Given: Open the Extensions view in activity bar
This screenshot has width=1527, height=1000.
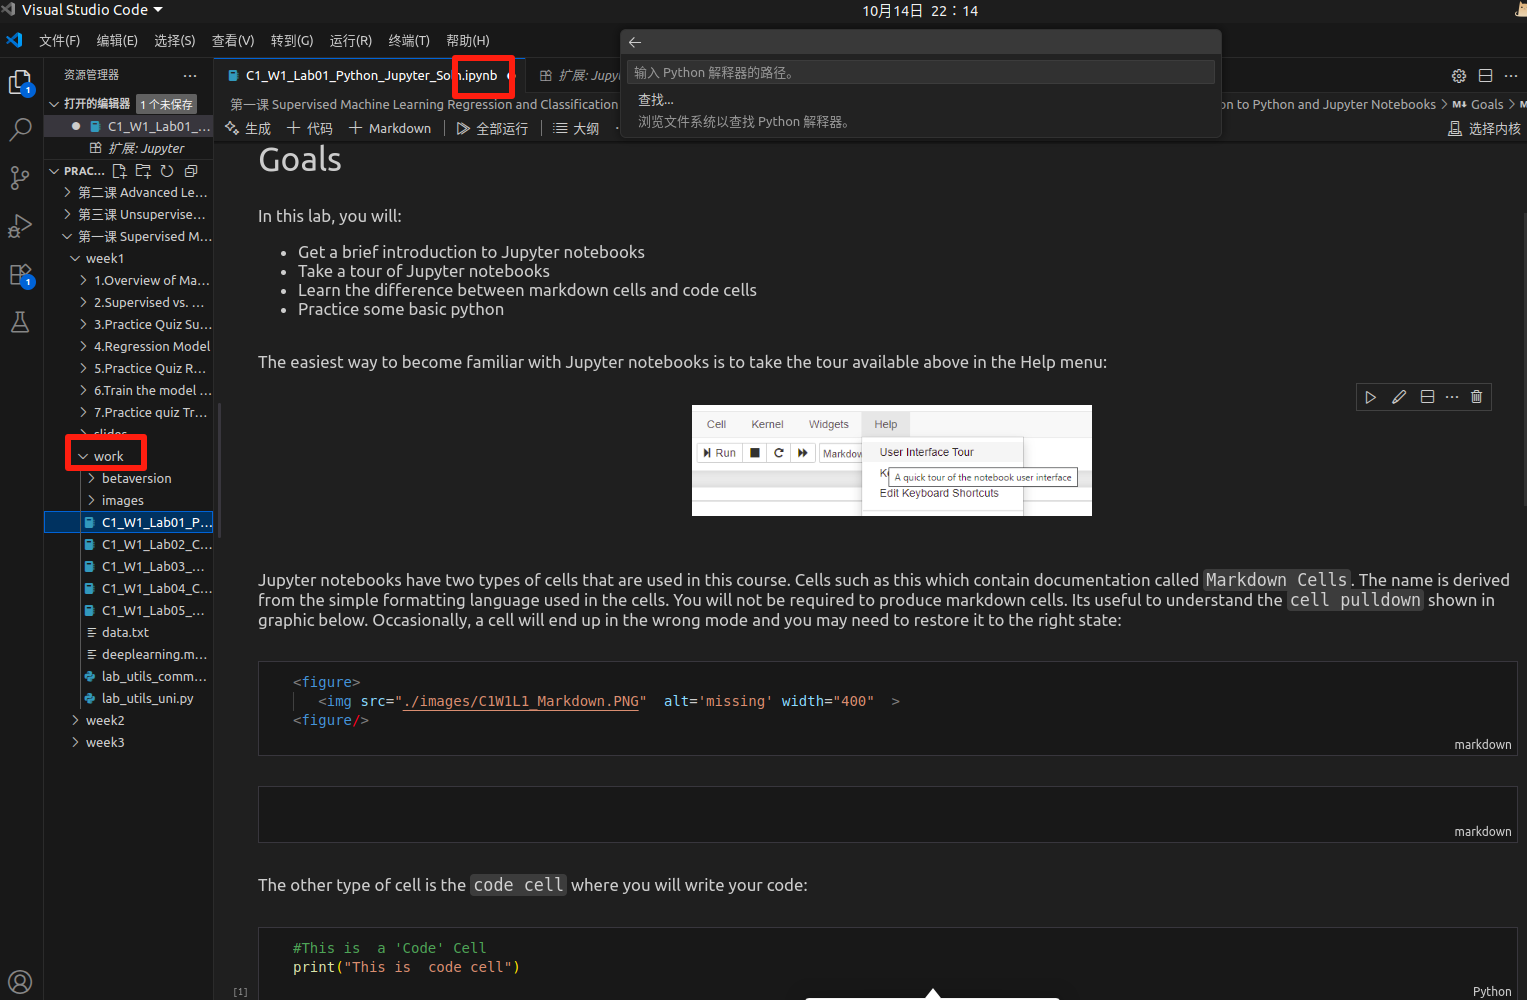Looking at the screenshot, I should [20, 274].
